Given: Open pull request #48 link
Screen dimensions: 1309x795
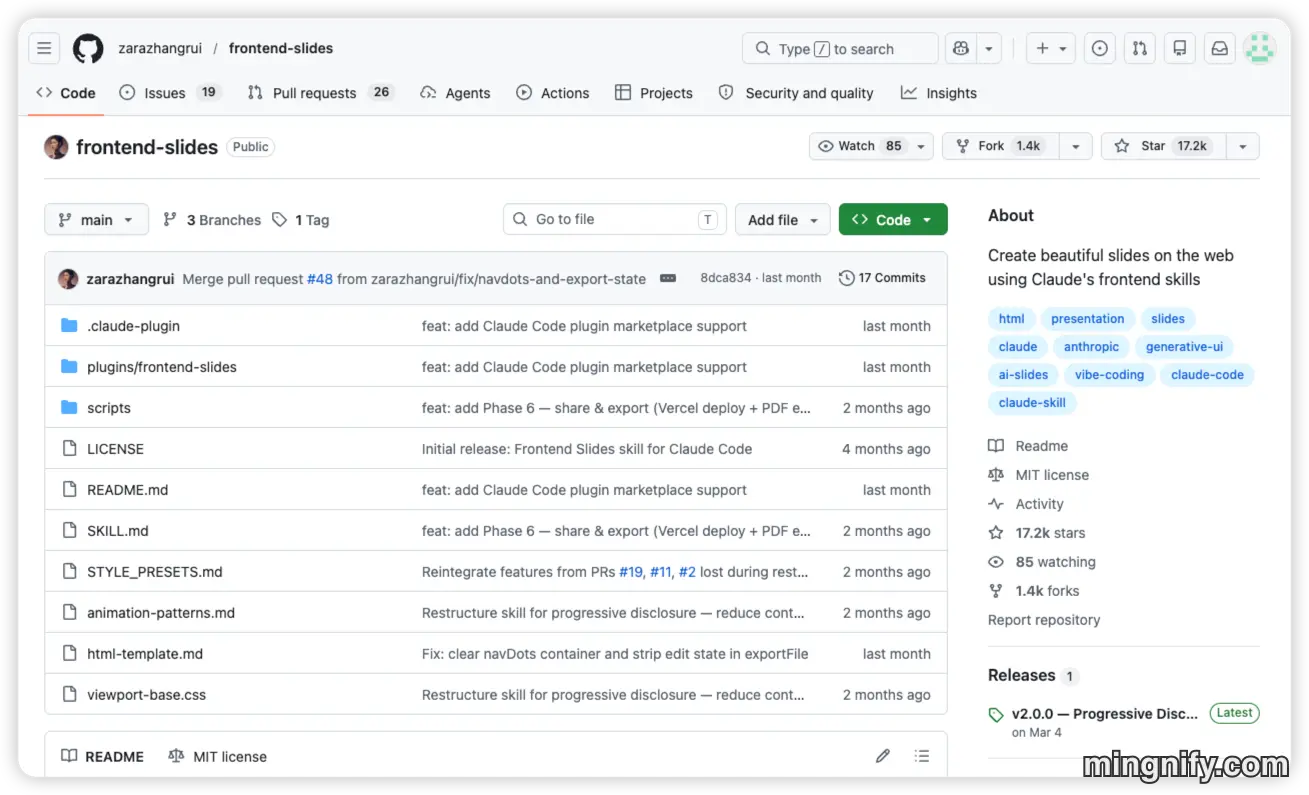Looking at the screenshot, I should click(x=320, y=279).
